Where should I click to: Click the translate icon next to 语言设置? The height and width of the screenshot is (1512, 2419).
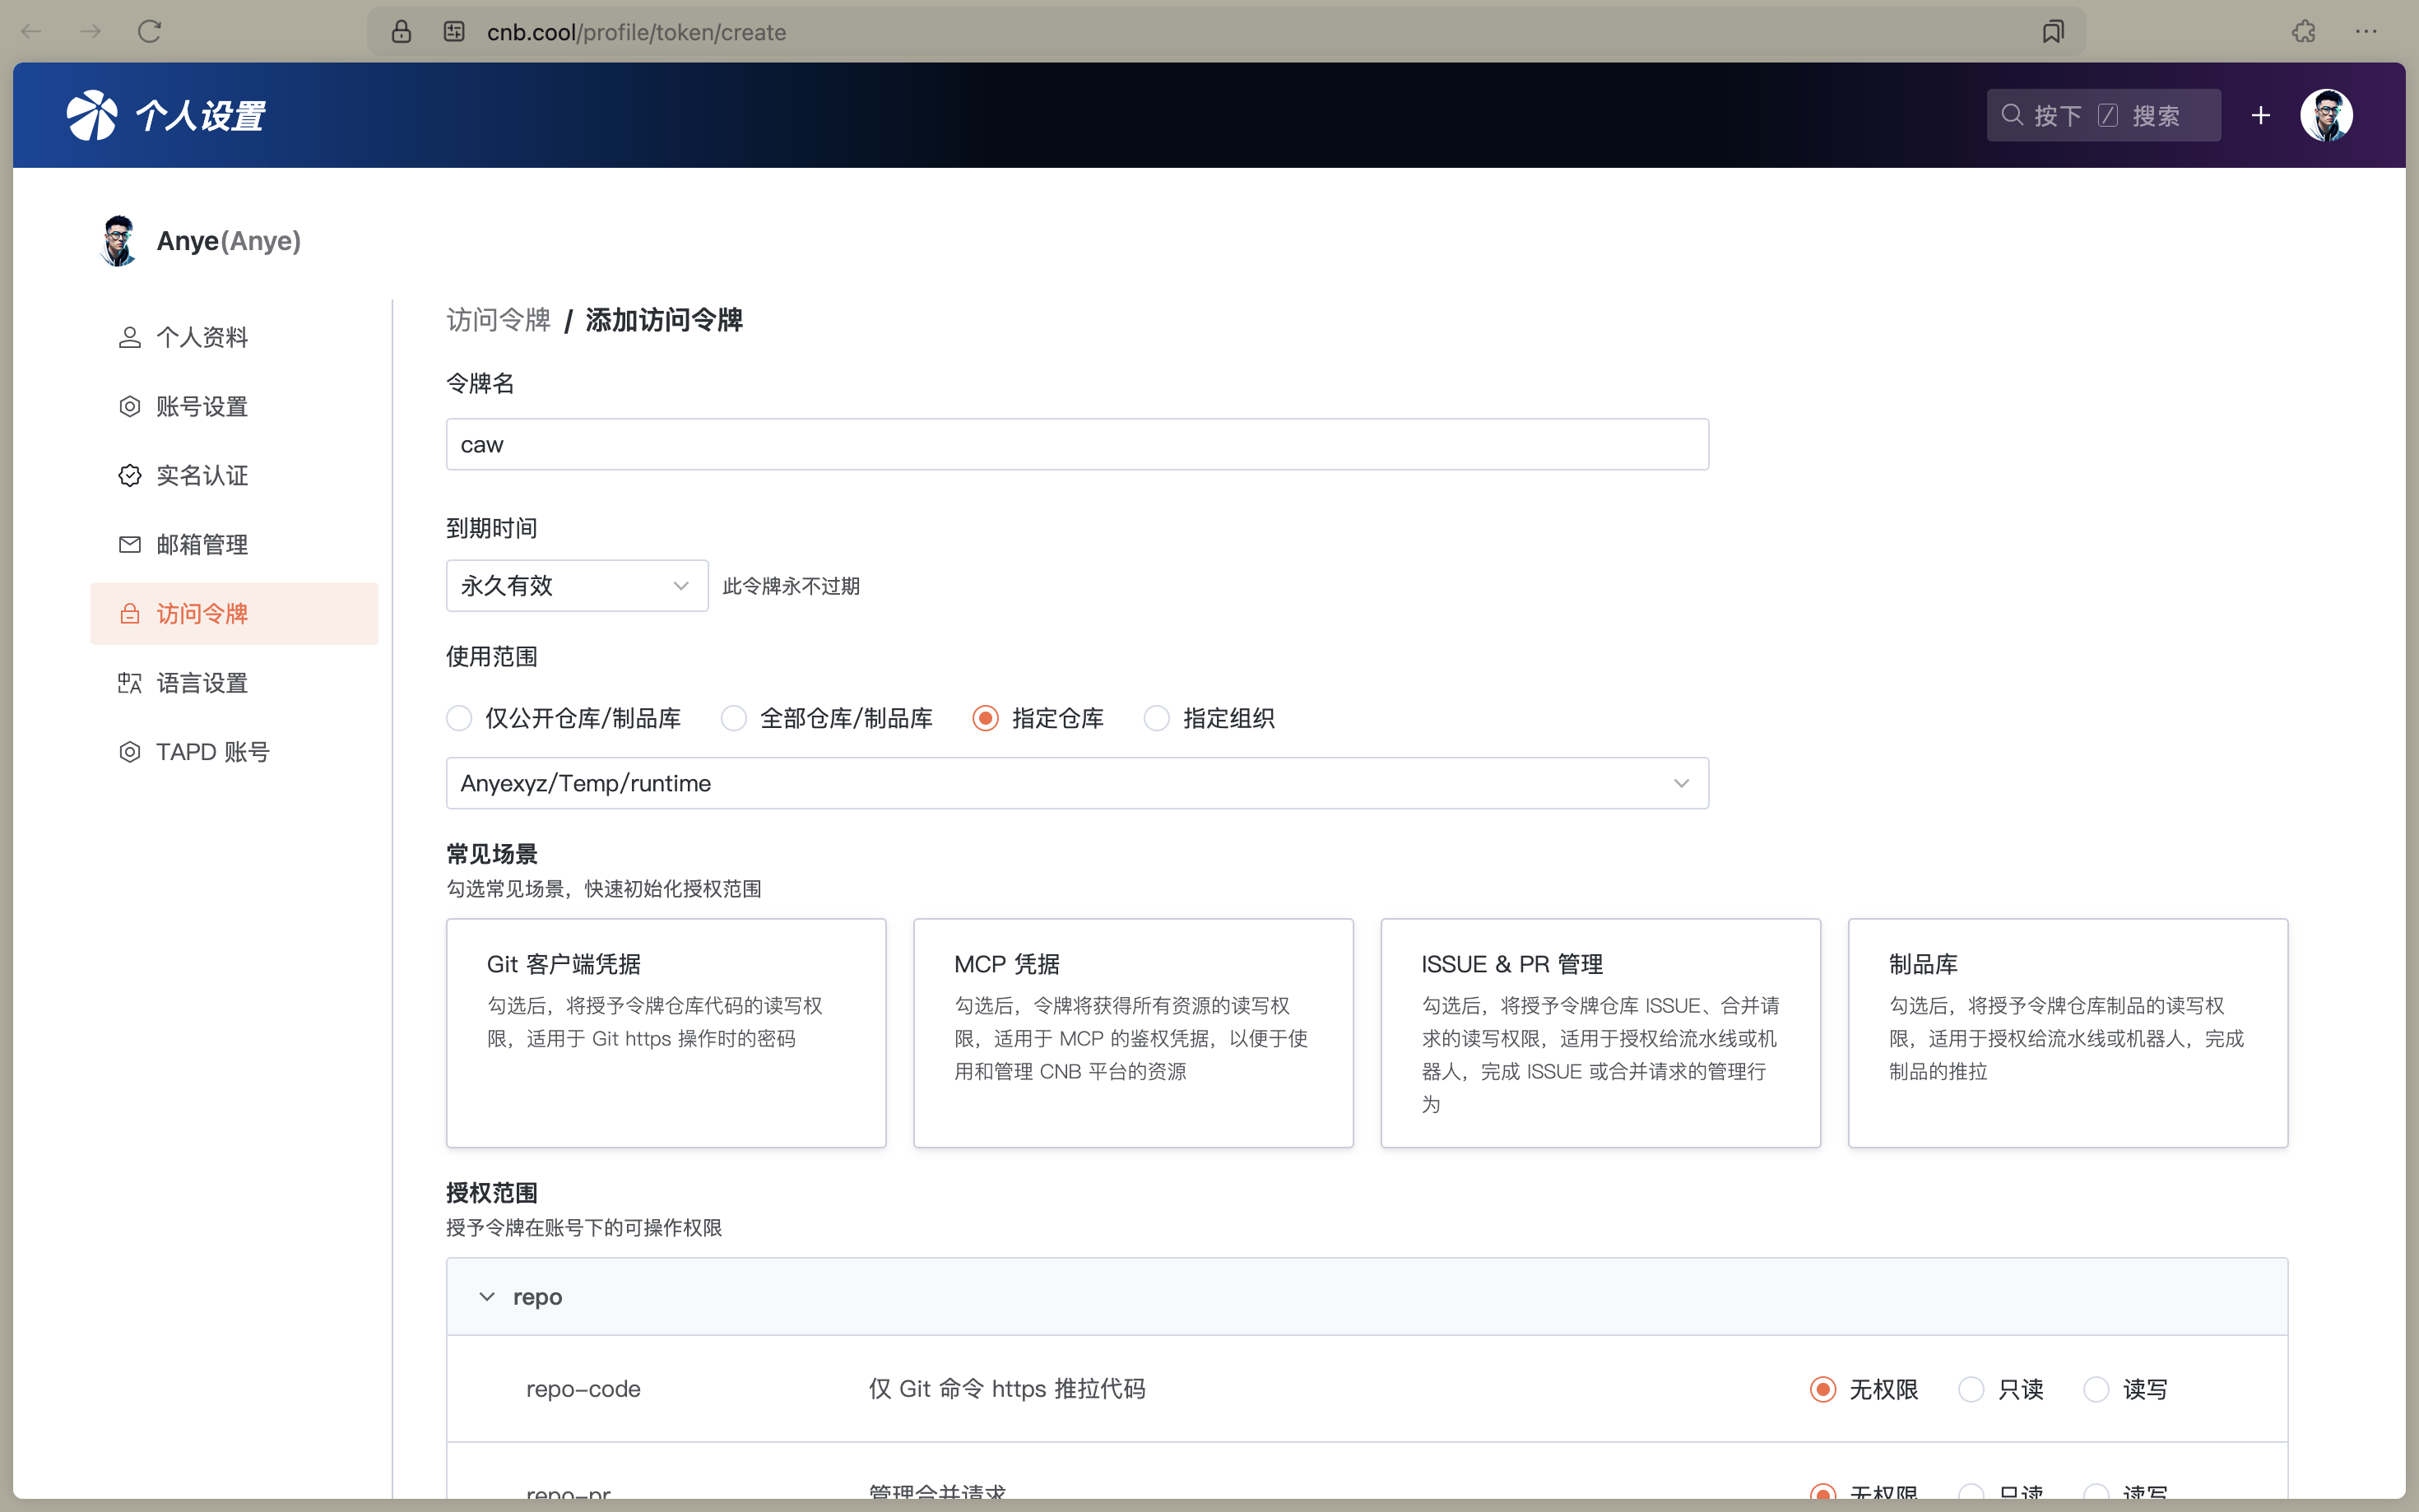(129, 683)
